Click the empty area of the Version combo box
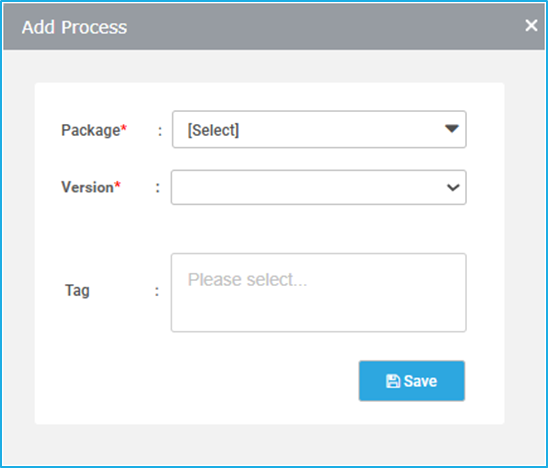Viewport: 548px width, 468px height. 308,187
